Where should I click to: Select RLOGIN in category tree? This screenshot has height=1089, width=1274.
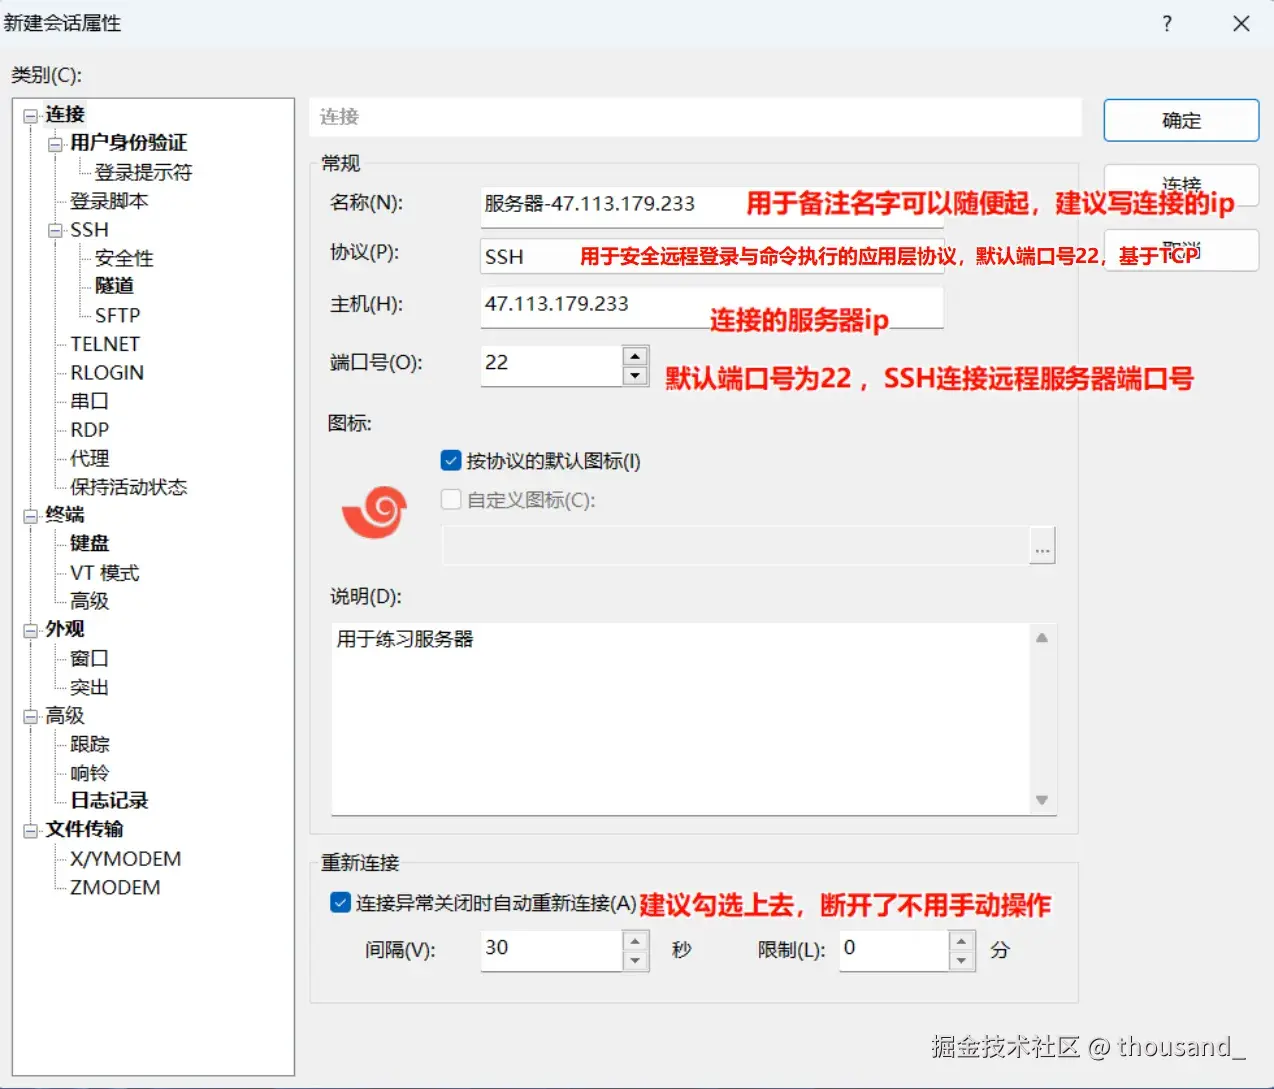coord(107,372)
